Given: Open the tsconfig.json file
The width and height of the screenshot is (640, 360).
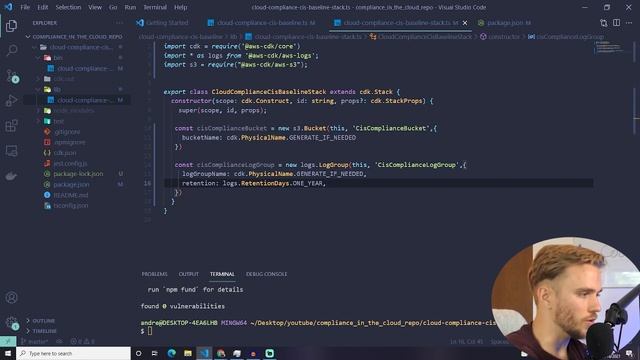Looking at the screenshot, I should (x=77, y=206).
